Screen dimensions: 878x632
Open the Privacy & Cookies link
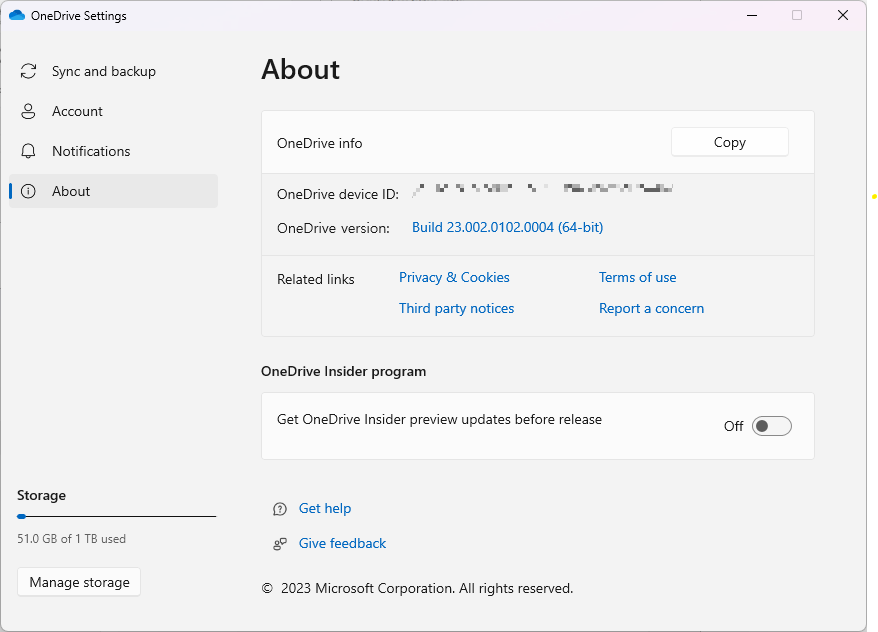point(454,277)
